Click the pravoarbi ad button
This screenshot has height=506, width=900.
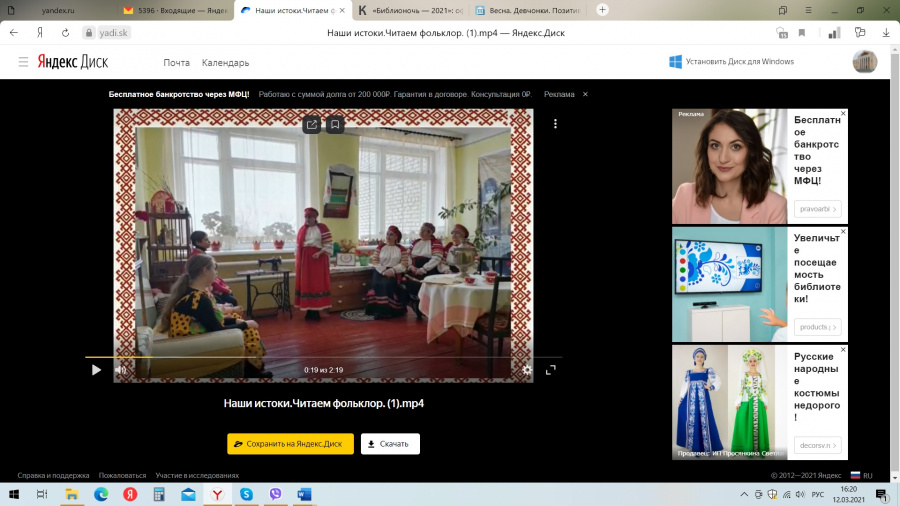coord(818,209)
